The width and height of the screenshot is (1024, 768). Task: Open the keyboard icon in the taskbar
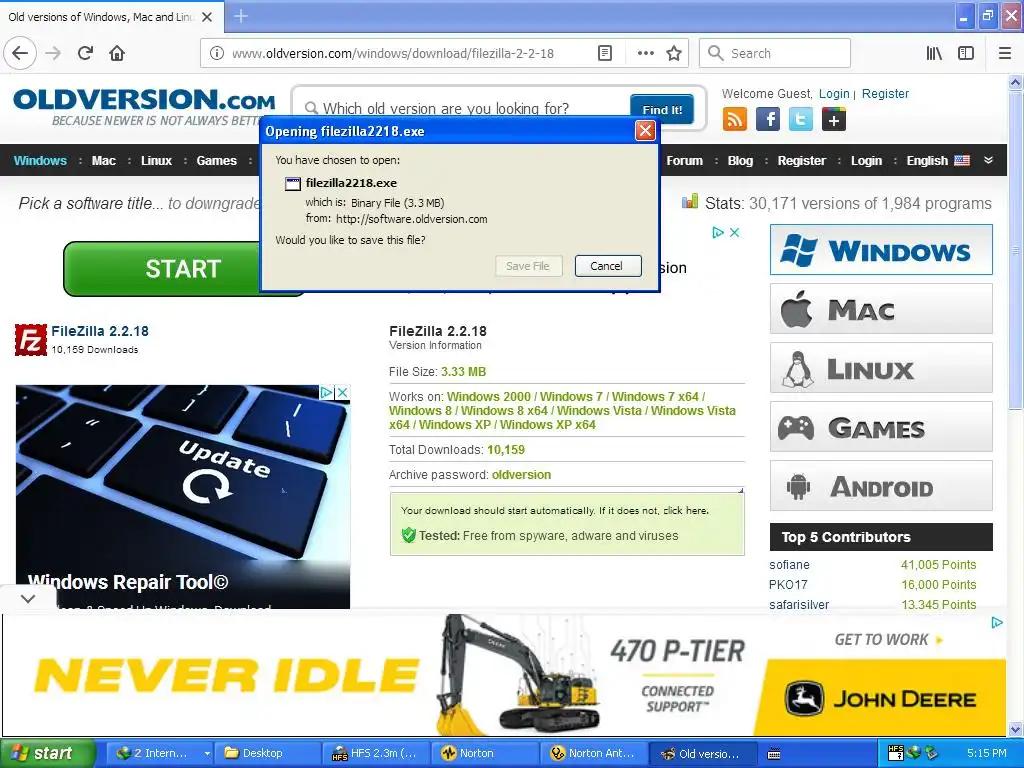774,754
